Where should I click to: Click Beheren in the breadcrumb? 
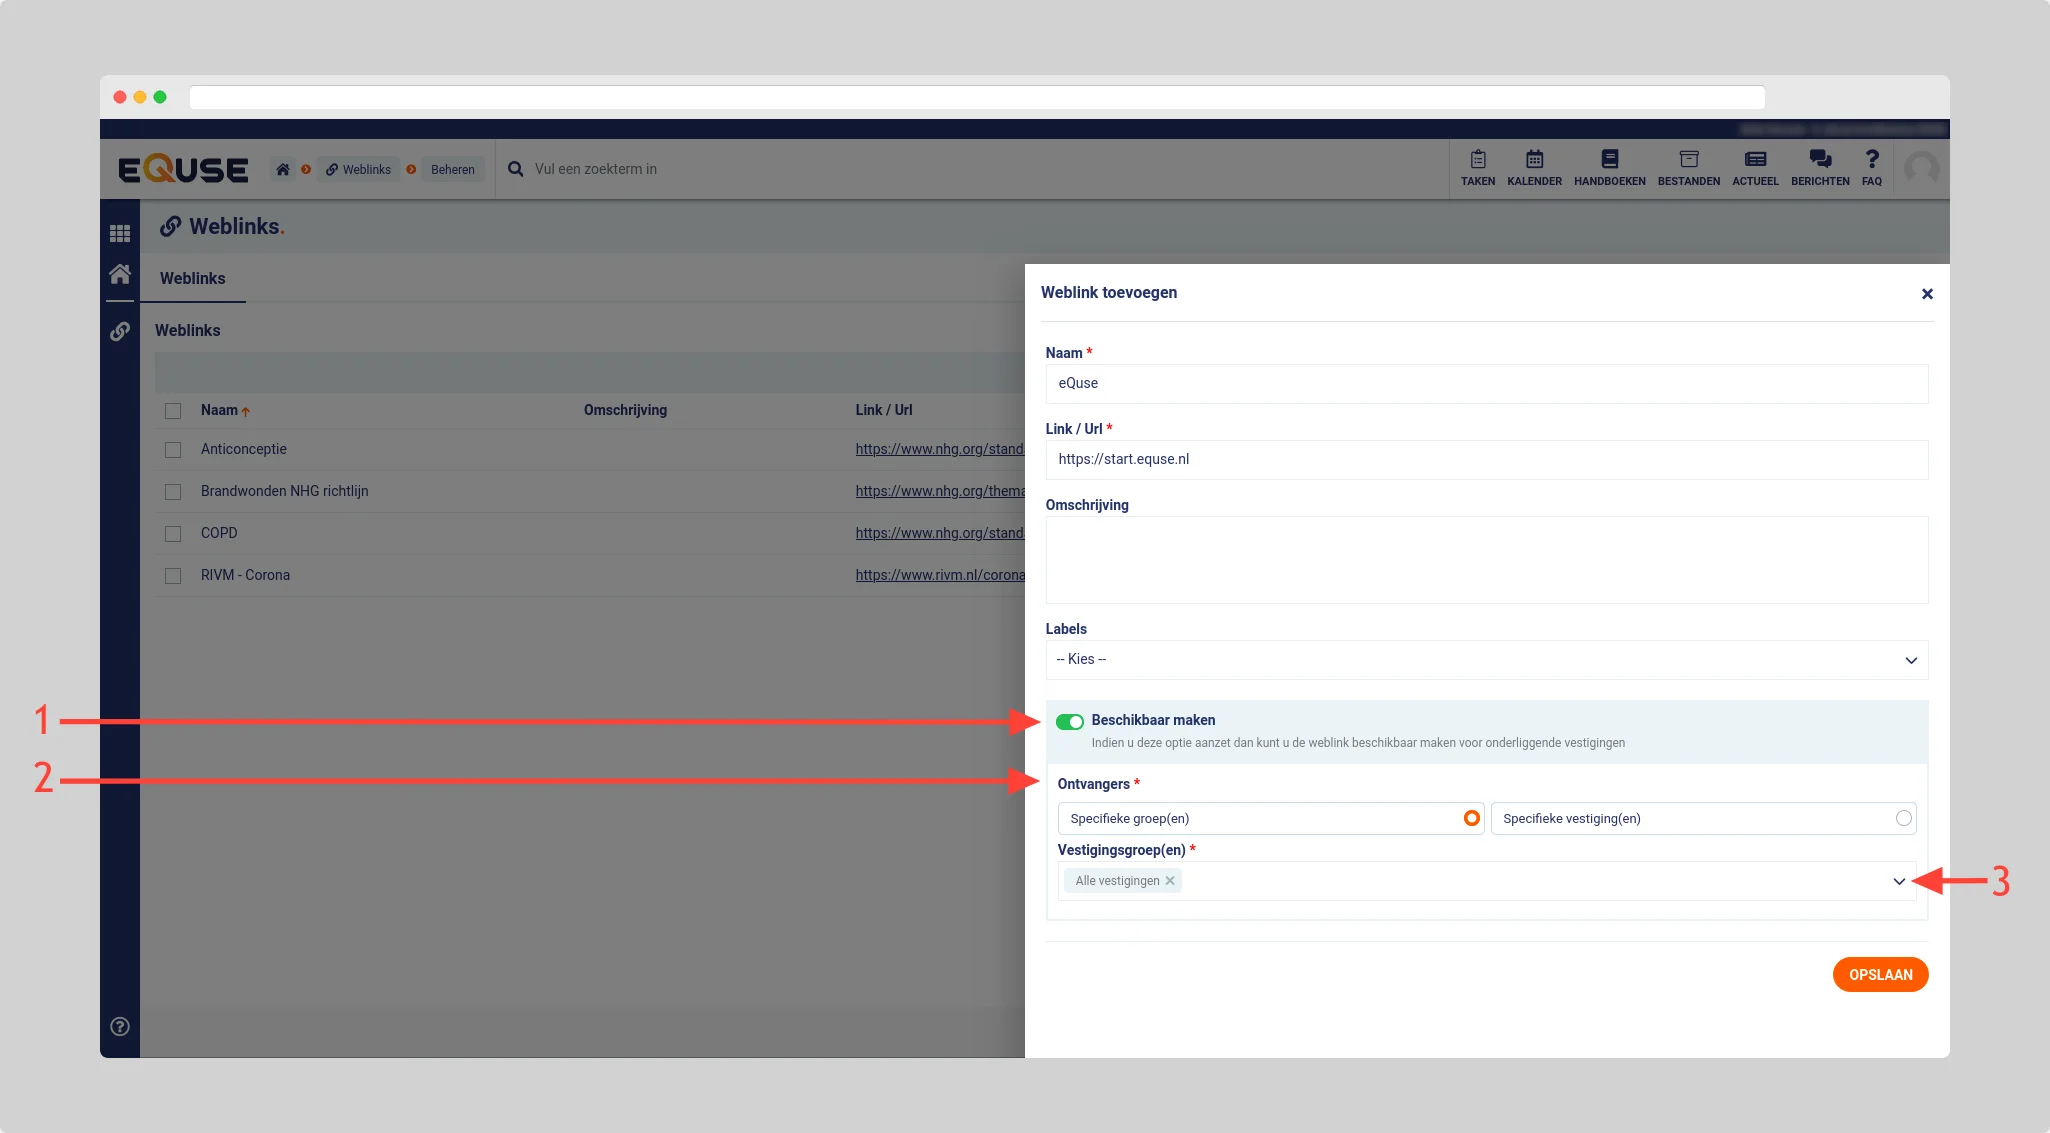point(452,170)
